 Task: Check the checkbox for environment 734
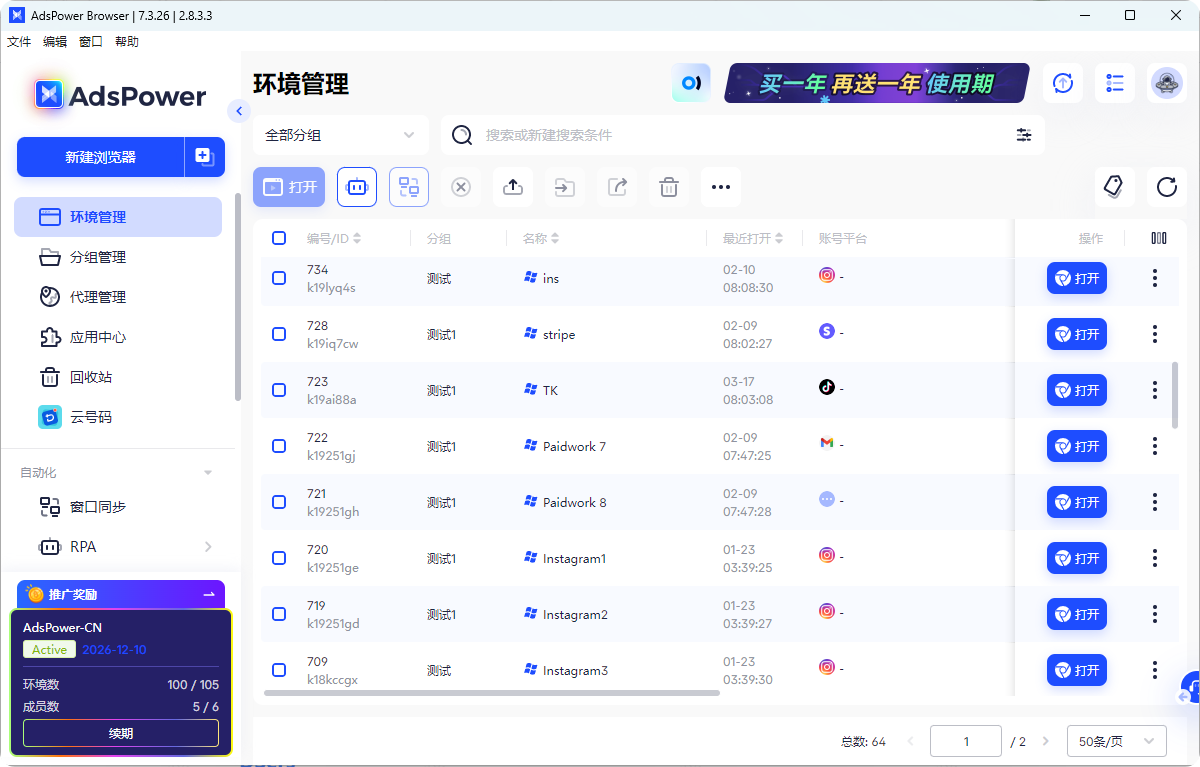point(279,278)
